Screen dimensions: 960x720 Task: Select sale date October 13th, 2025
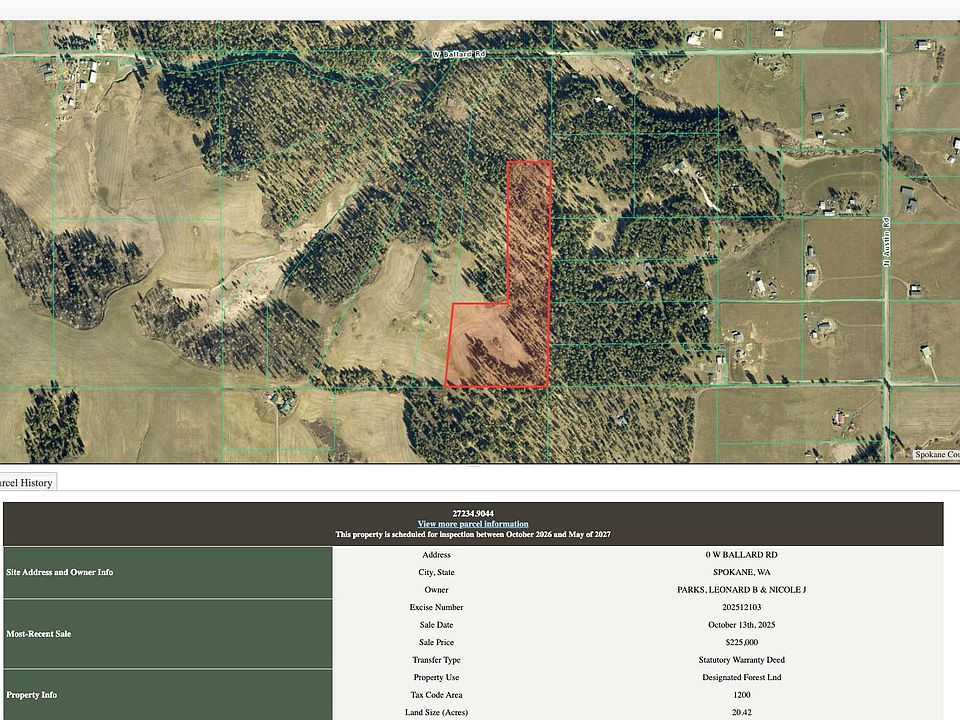(x=741, y=625)
